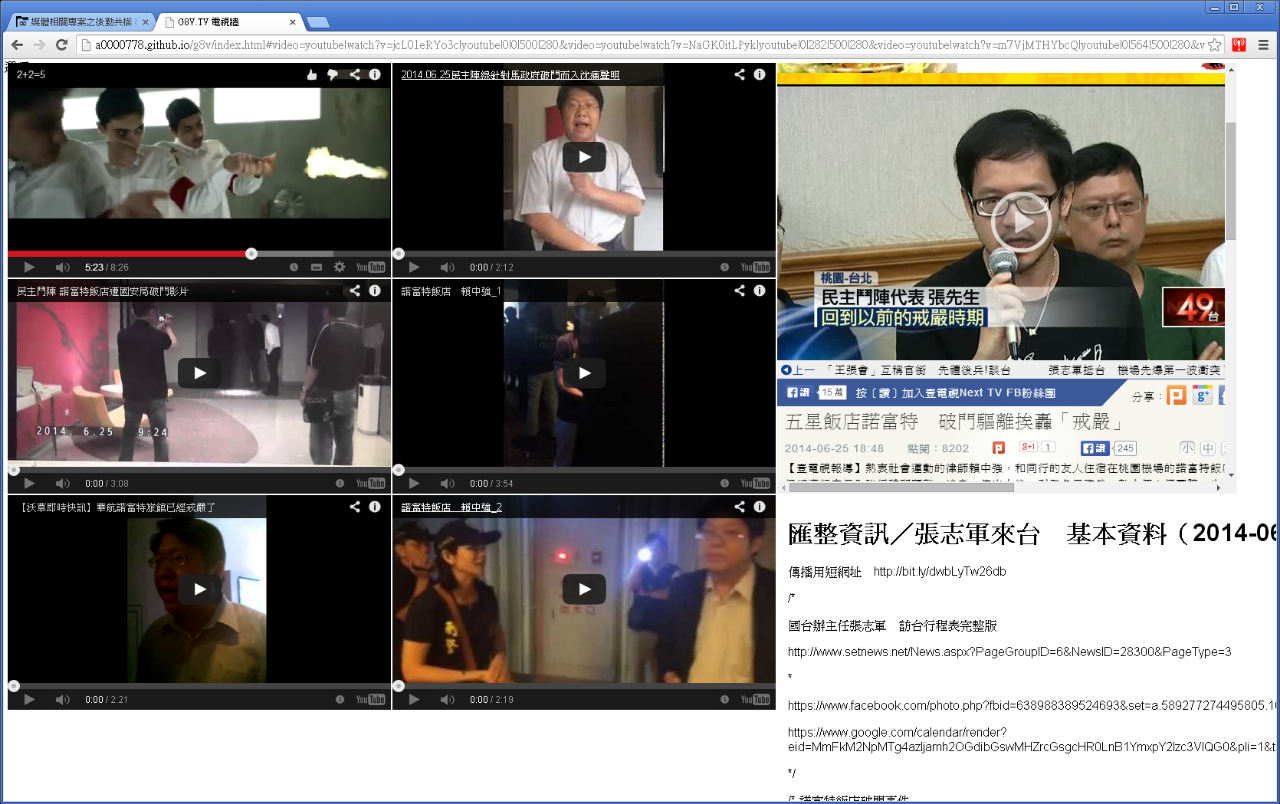The image size is (1280, 804).
Task: Click the bit.ly short URL link
Action: coord(939,572)
